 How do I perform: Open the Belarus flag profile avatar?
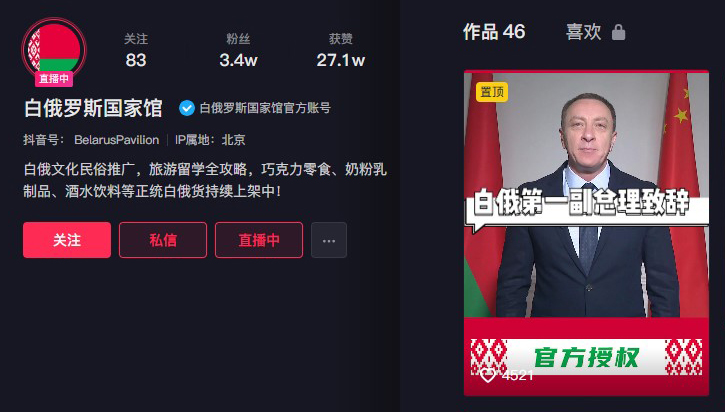pos(54,49)
